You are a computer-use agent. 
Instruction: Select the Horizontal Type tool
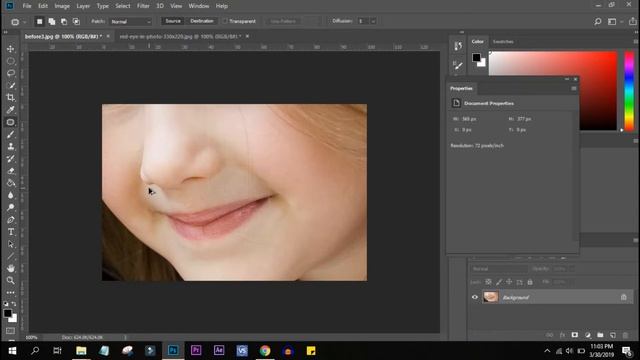pyautogui.click(x=11, y=232)
